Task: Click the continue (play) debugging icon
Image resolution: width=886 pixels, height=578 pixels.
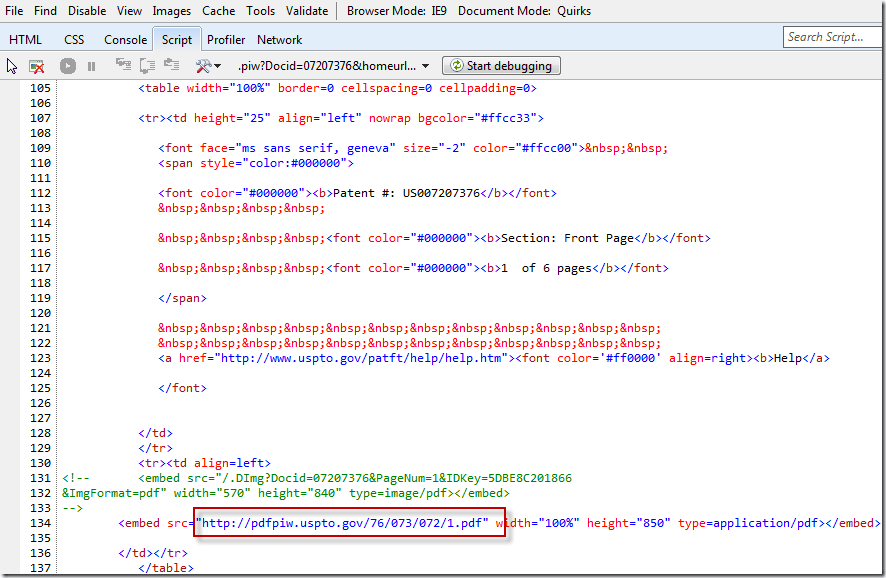Action: (x=68, y=66)
